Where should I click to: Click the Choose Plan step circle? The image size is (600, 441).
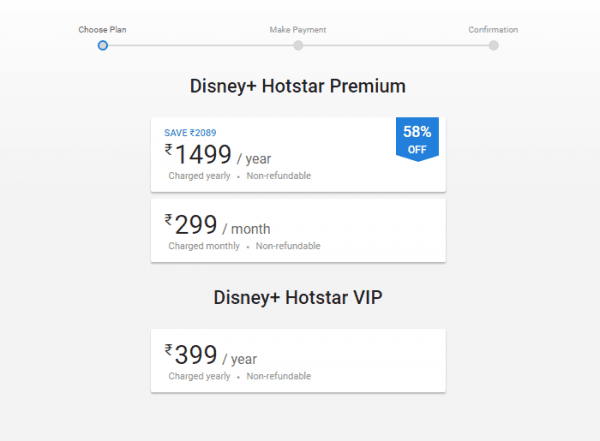(x=103, y=45)
